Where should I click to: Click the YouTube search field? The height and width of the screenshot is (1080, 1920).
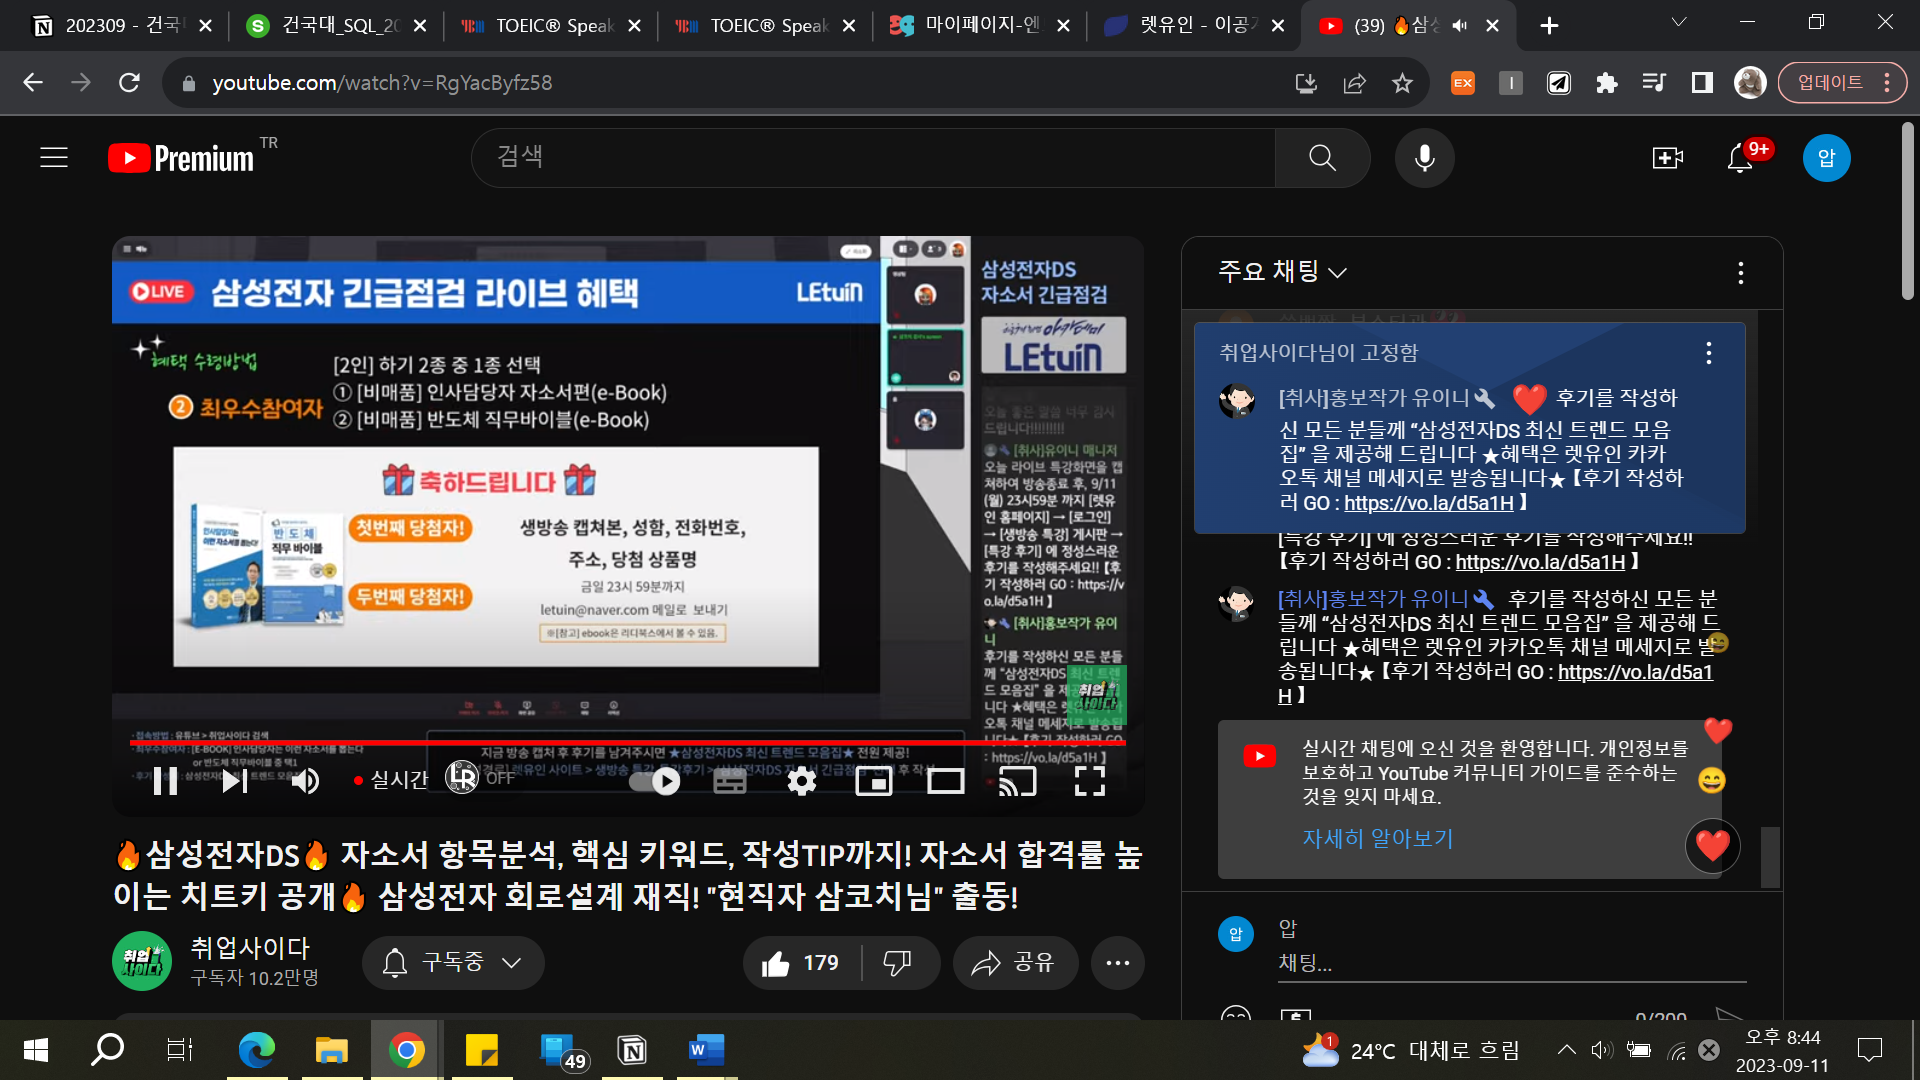coord(873,157)
